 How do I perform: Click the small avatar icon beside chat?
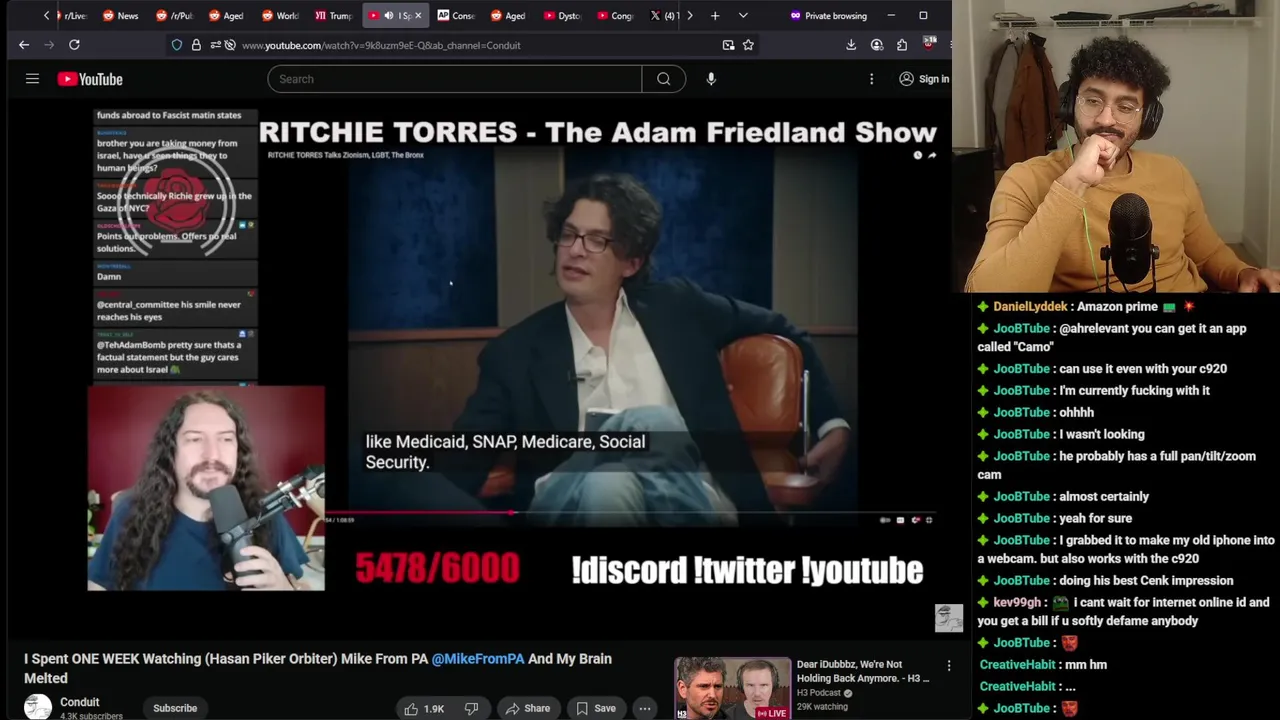pos(948,618)
